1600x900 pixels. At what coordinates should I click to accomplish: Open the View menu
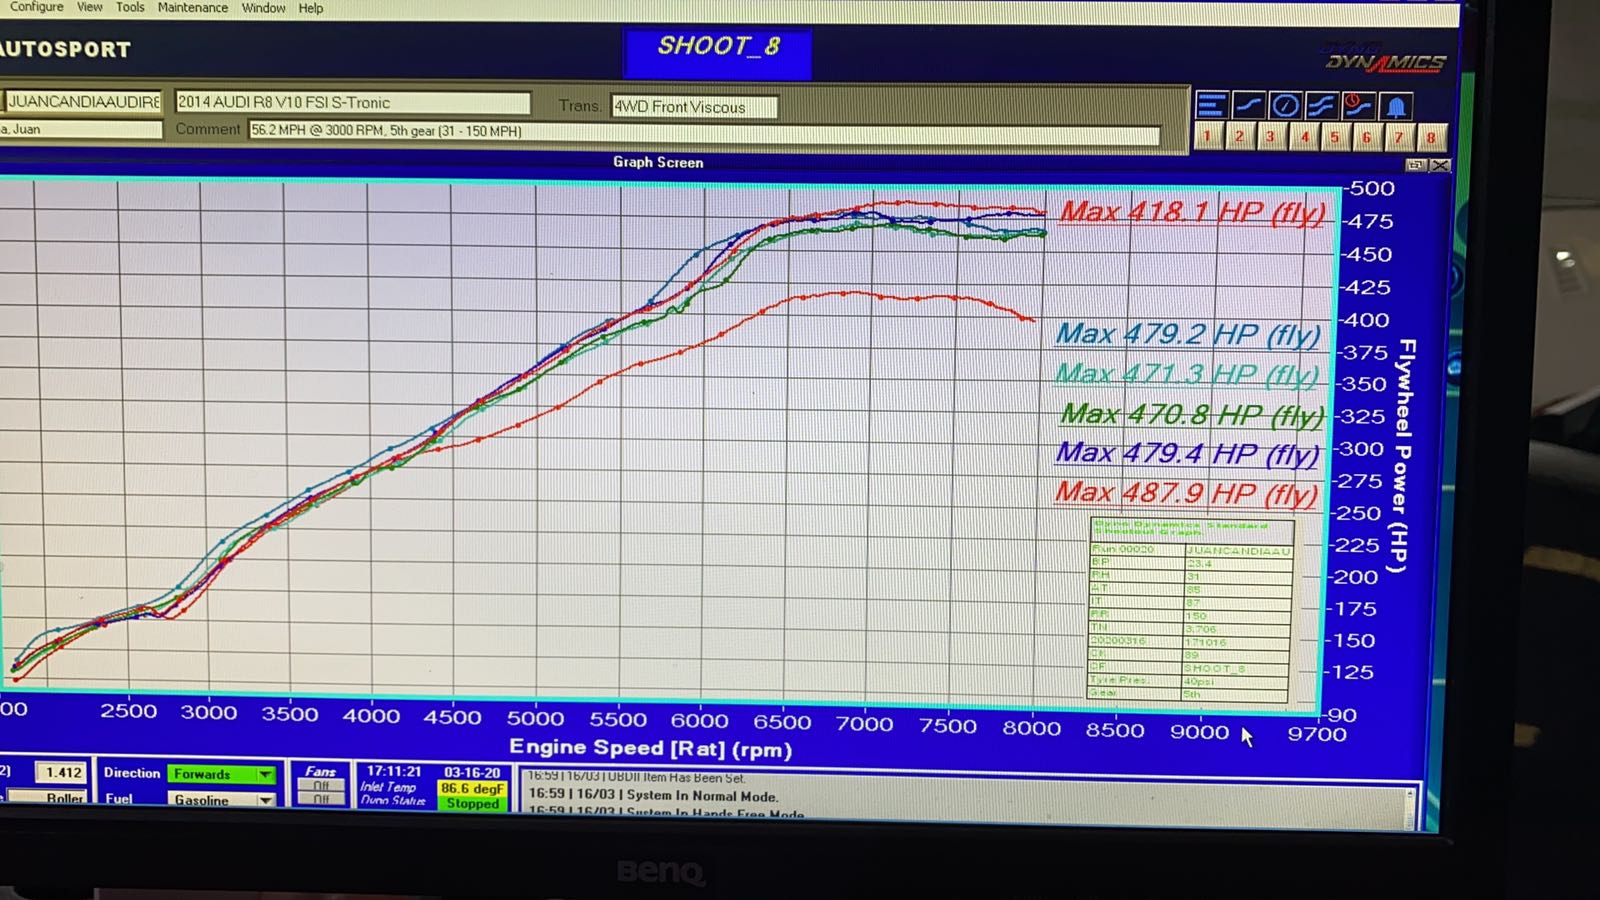pyautogui.click(x=90, y=7)
